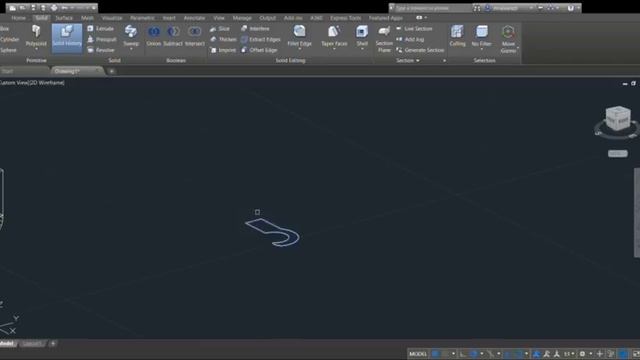The width and height of the screenshot is (640, 360).
Task: Apply the Subtract boolean
Action: pyautogui.click(x=173, y=36)
